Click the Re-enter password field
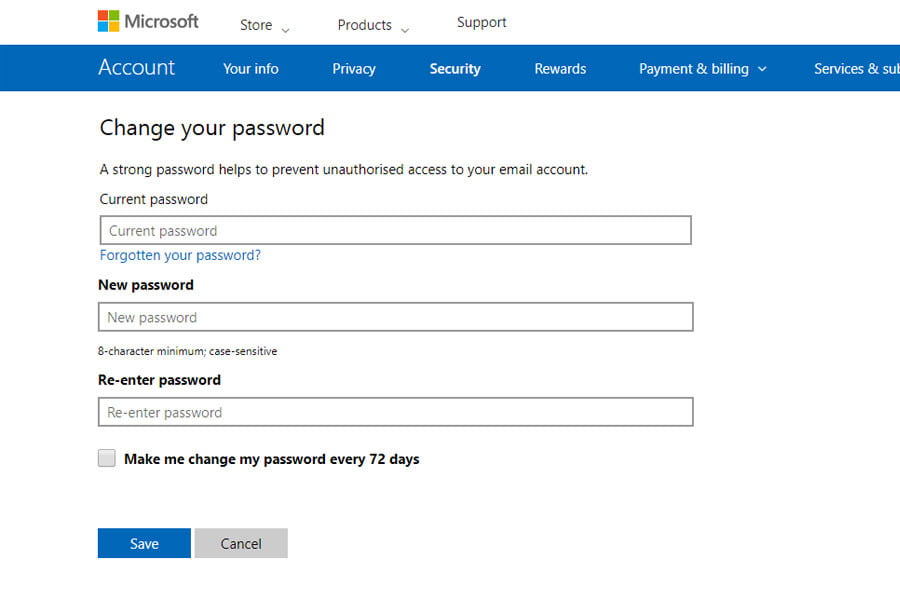This screenshot has width=900, height=600. click(395, 412)
